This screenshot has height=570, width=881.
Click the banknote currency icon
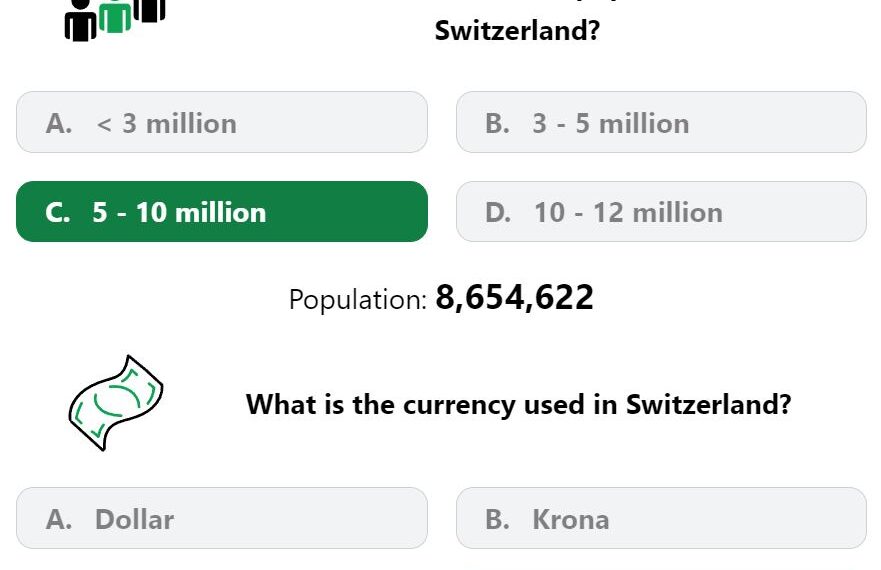[116, 403]
